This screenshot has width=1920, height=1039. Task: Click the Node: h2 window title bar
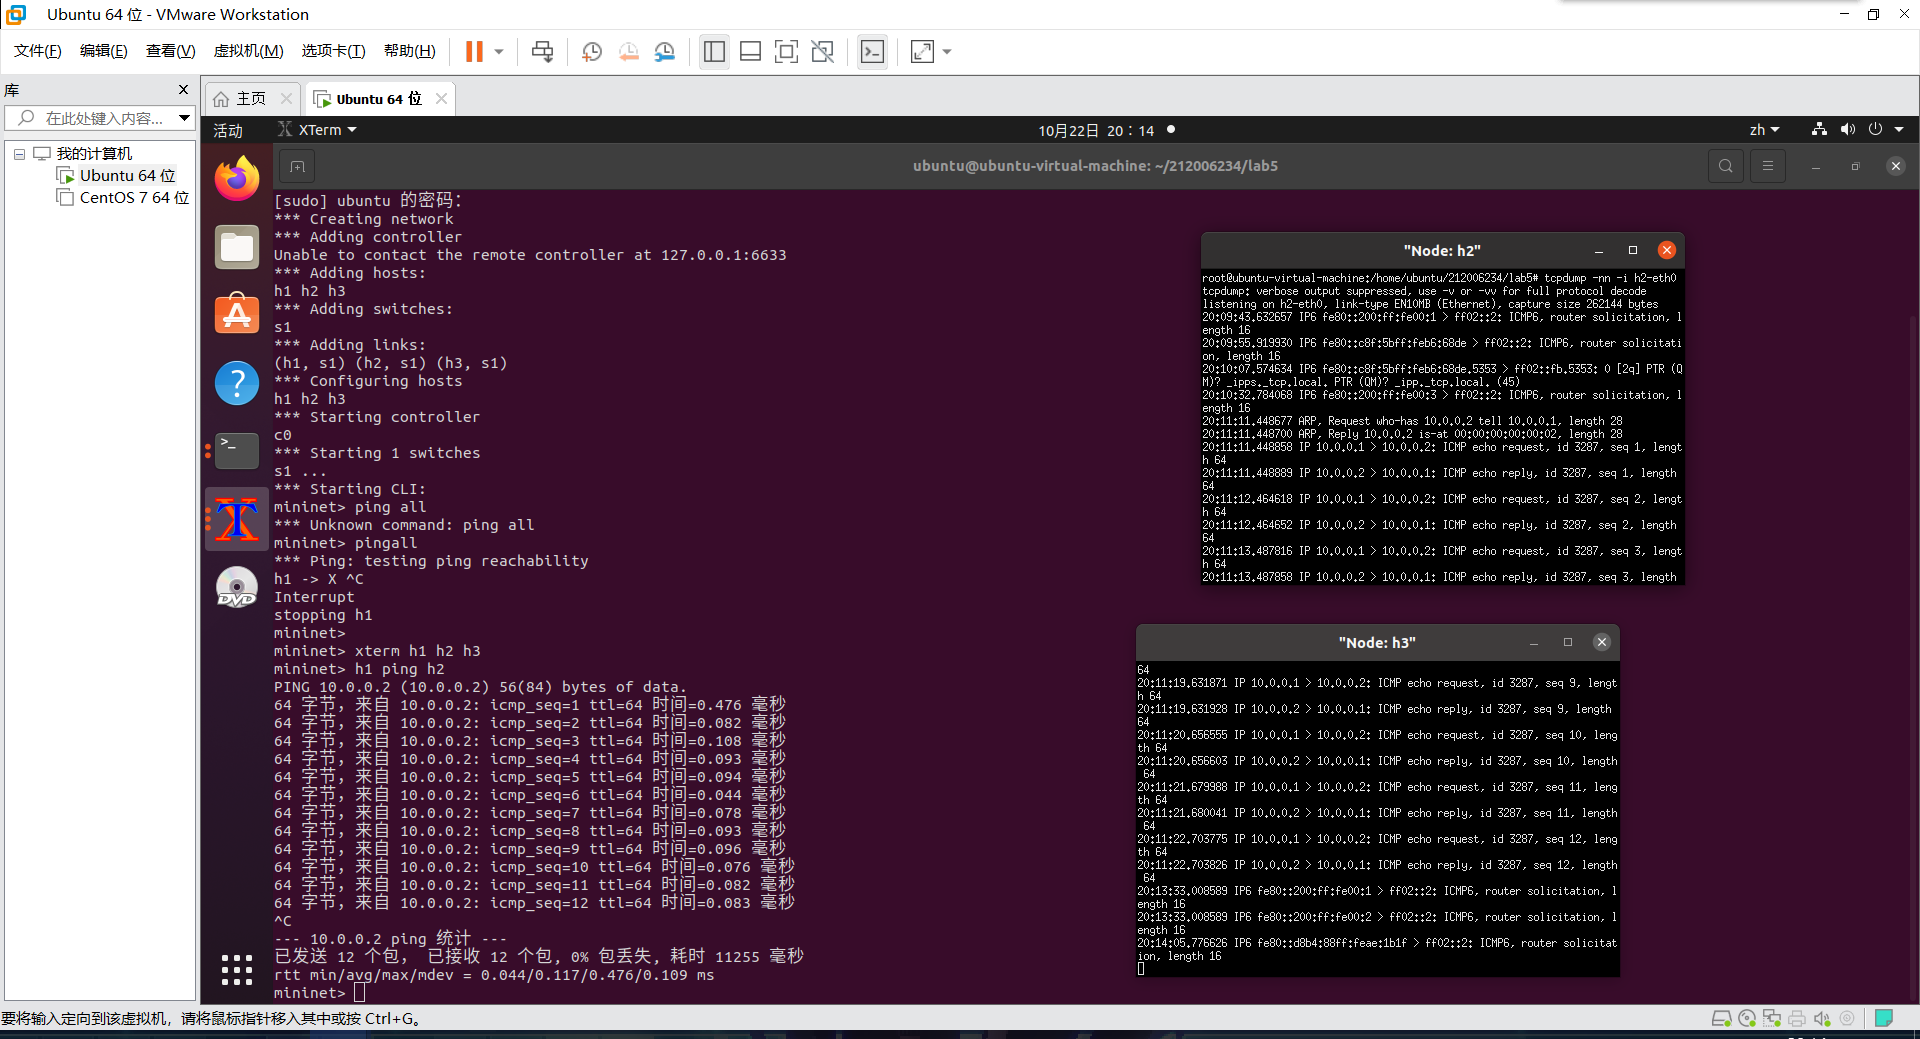(x=1442, y=251)
